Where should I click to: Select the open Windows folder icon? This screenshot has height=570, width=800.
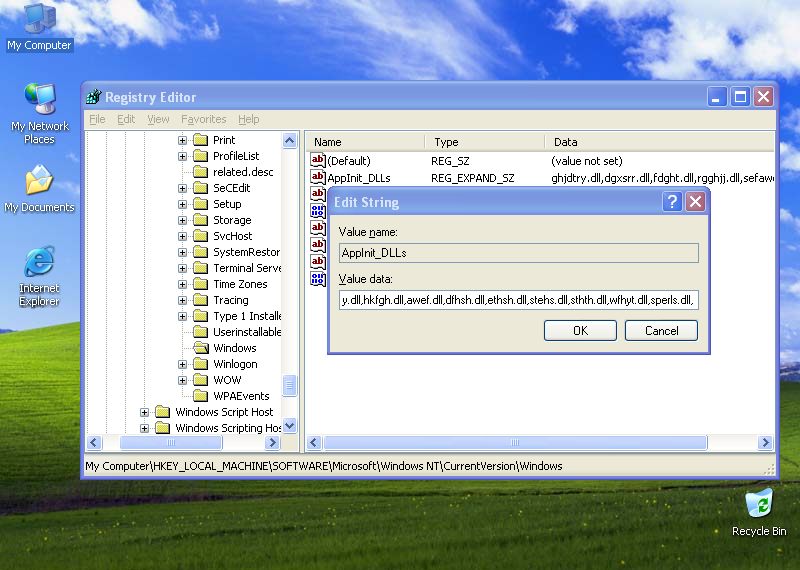click(x=201, y=348)
